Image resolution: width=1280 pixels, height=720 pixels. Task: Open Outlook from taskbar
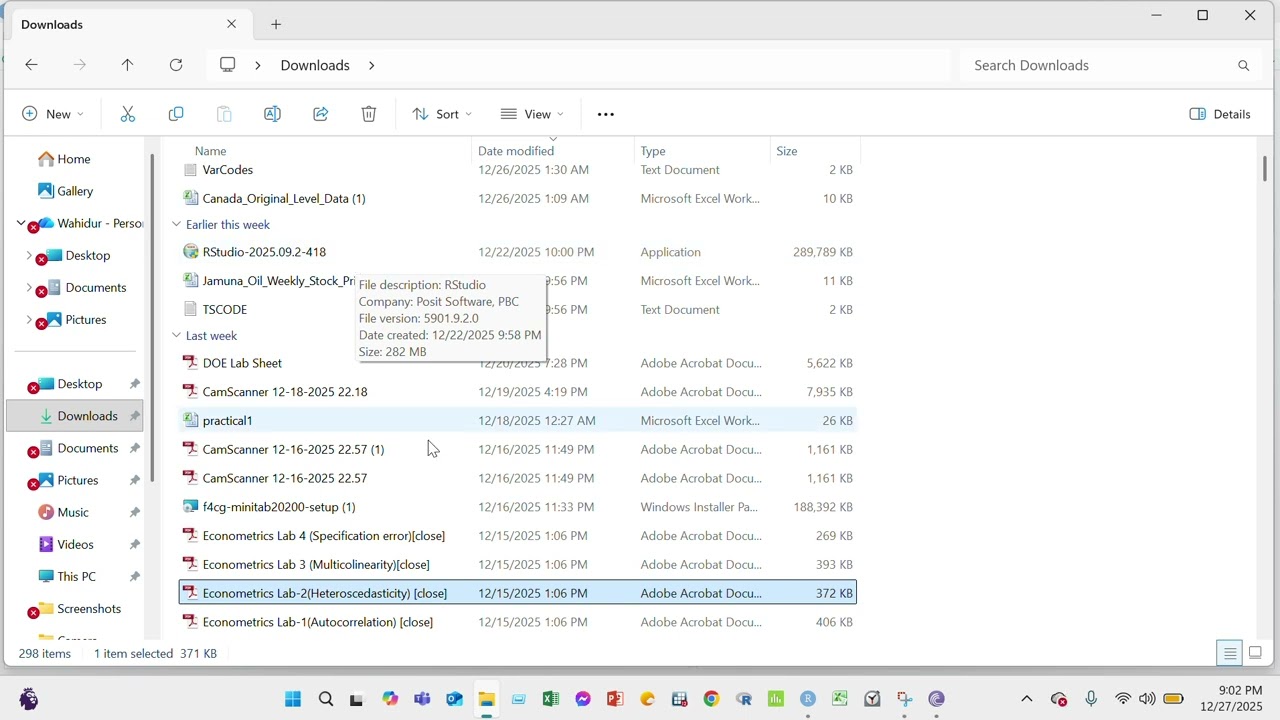pyautogui.click(x=454, y=699)
